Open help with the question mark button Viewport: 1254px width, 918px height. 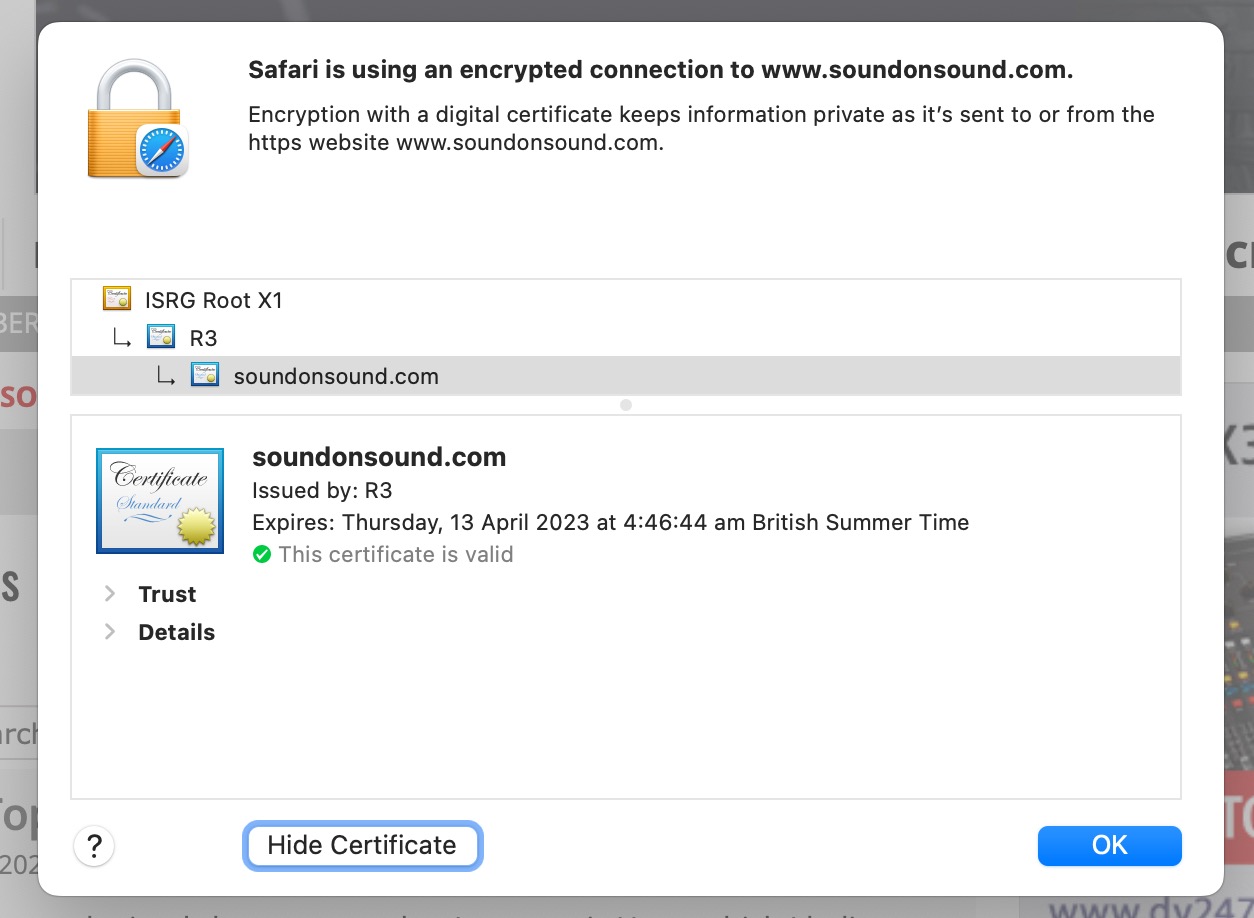[x=94, y=846]
